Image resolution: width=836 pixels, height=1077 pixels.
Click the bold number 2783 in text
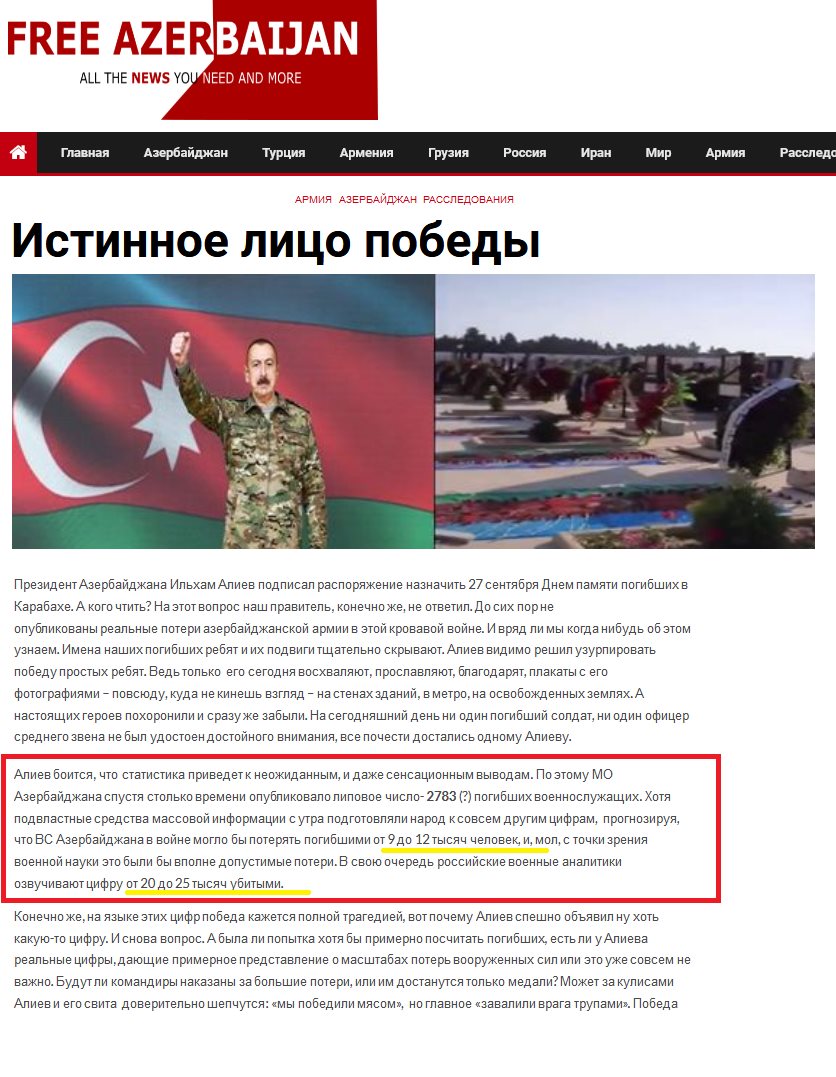click(441, 797)
